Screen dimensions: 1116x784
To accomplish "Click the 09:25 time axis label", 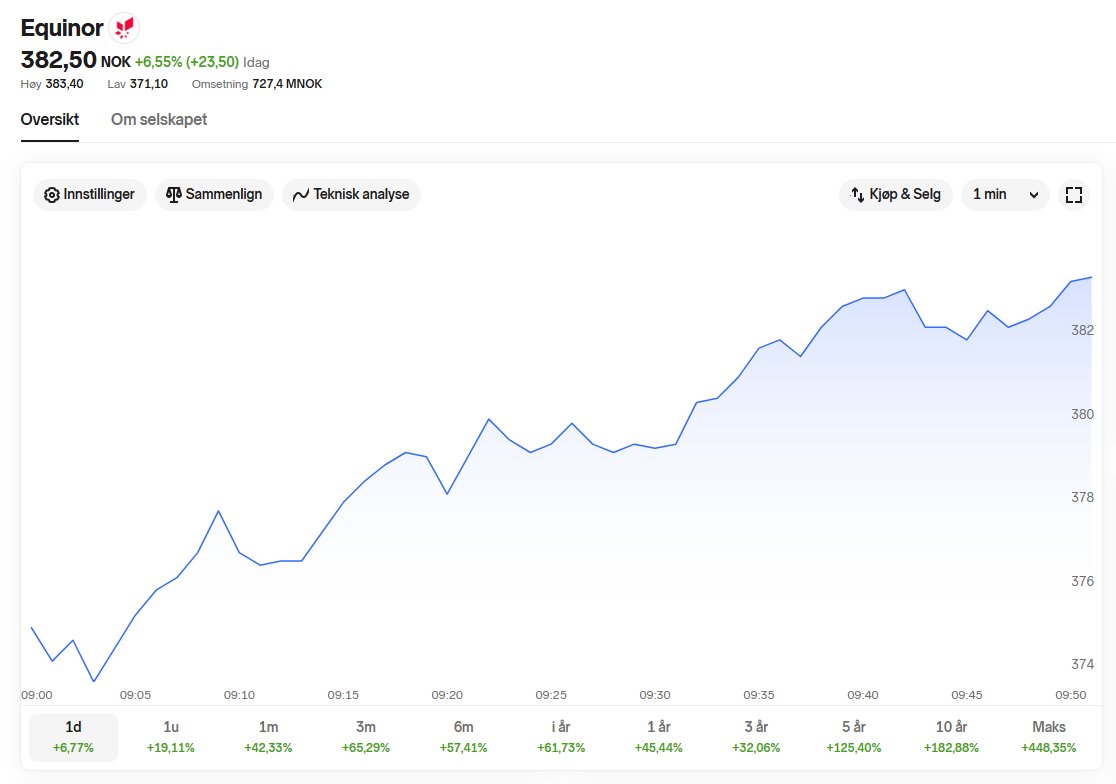I will [551, 695].
